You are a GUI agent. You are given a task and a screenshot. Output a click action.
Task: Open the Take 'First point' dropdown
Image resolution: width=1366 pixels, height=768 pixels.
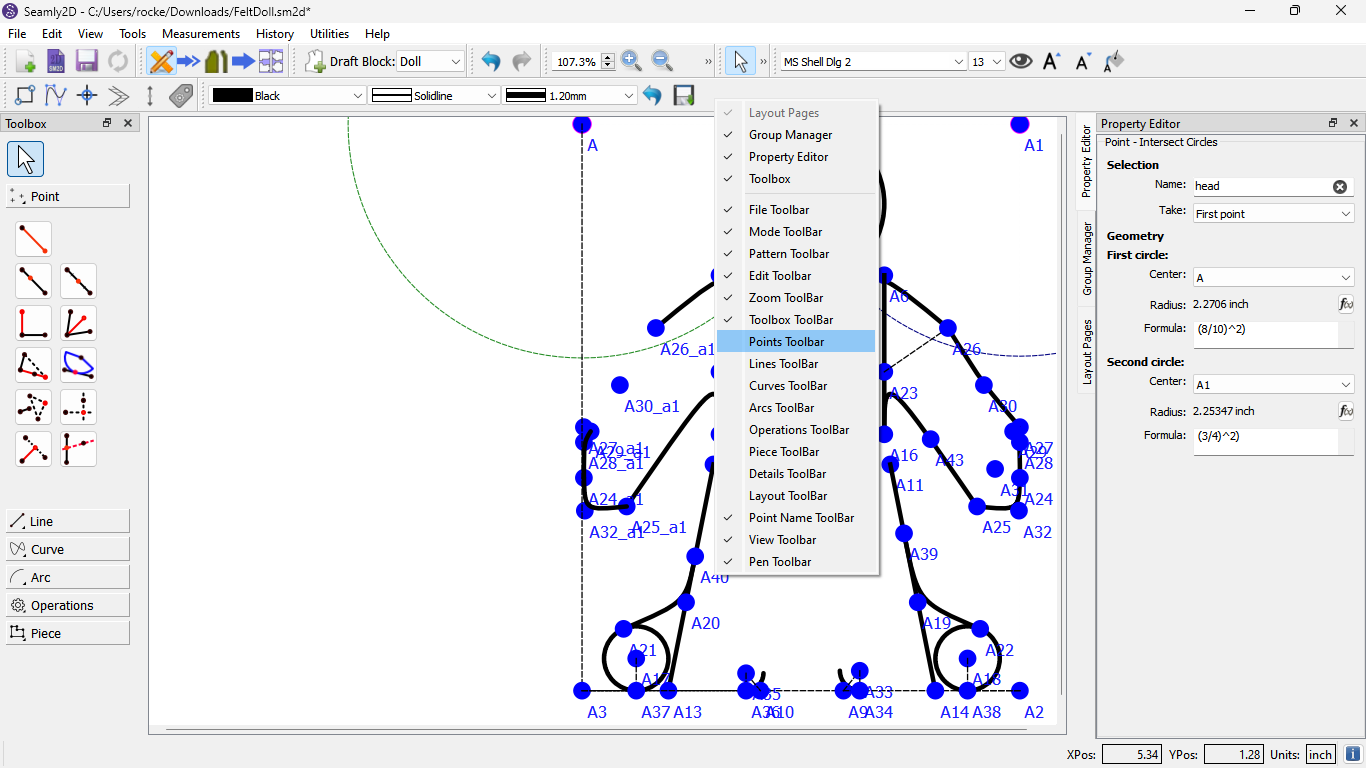[x=1273, y=214]
